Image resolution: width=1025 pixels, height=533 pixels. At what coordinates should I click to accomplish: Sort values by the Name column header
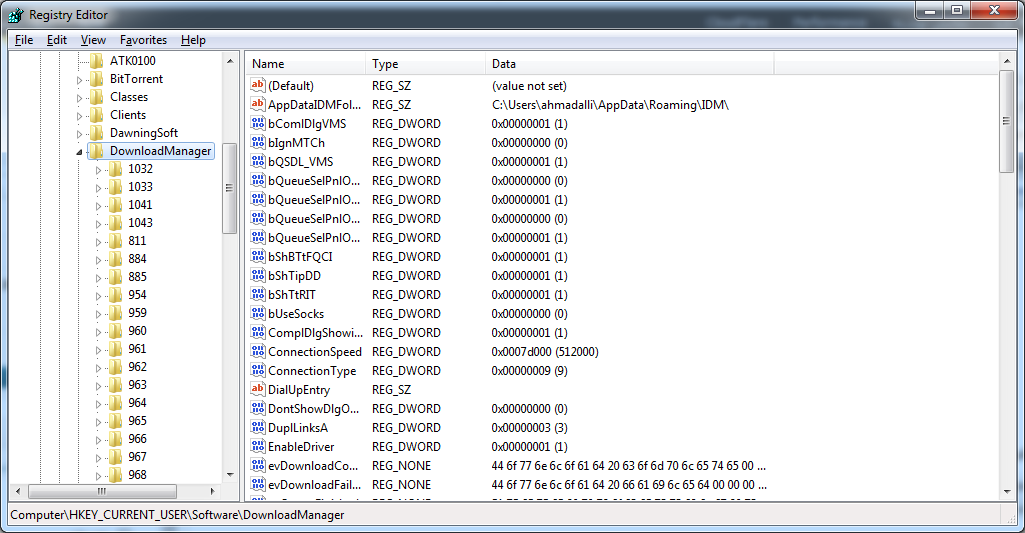(305, 64)
